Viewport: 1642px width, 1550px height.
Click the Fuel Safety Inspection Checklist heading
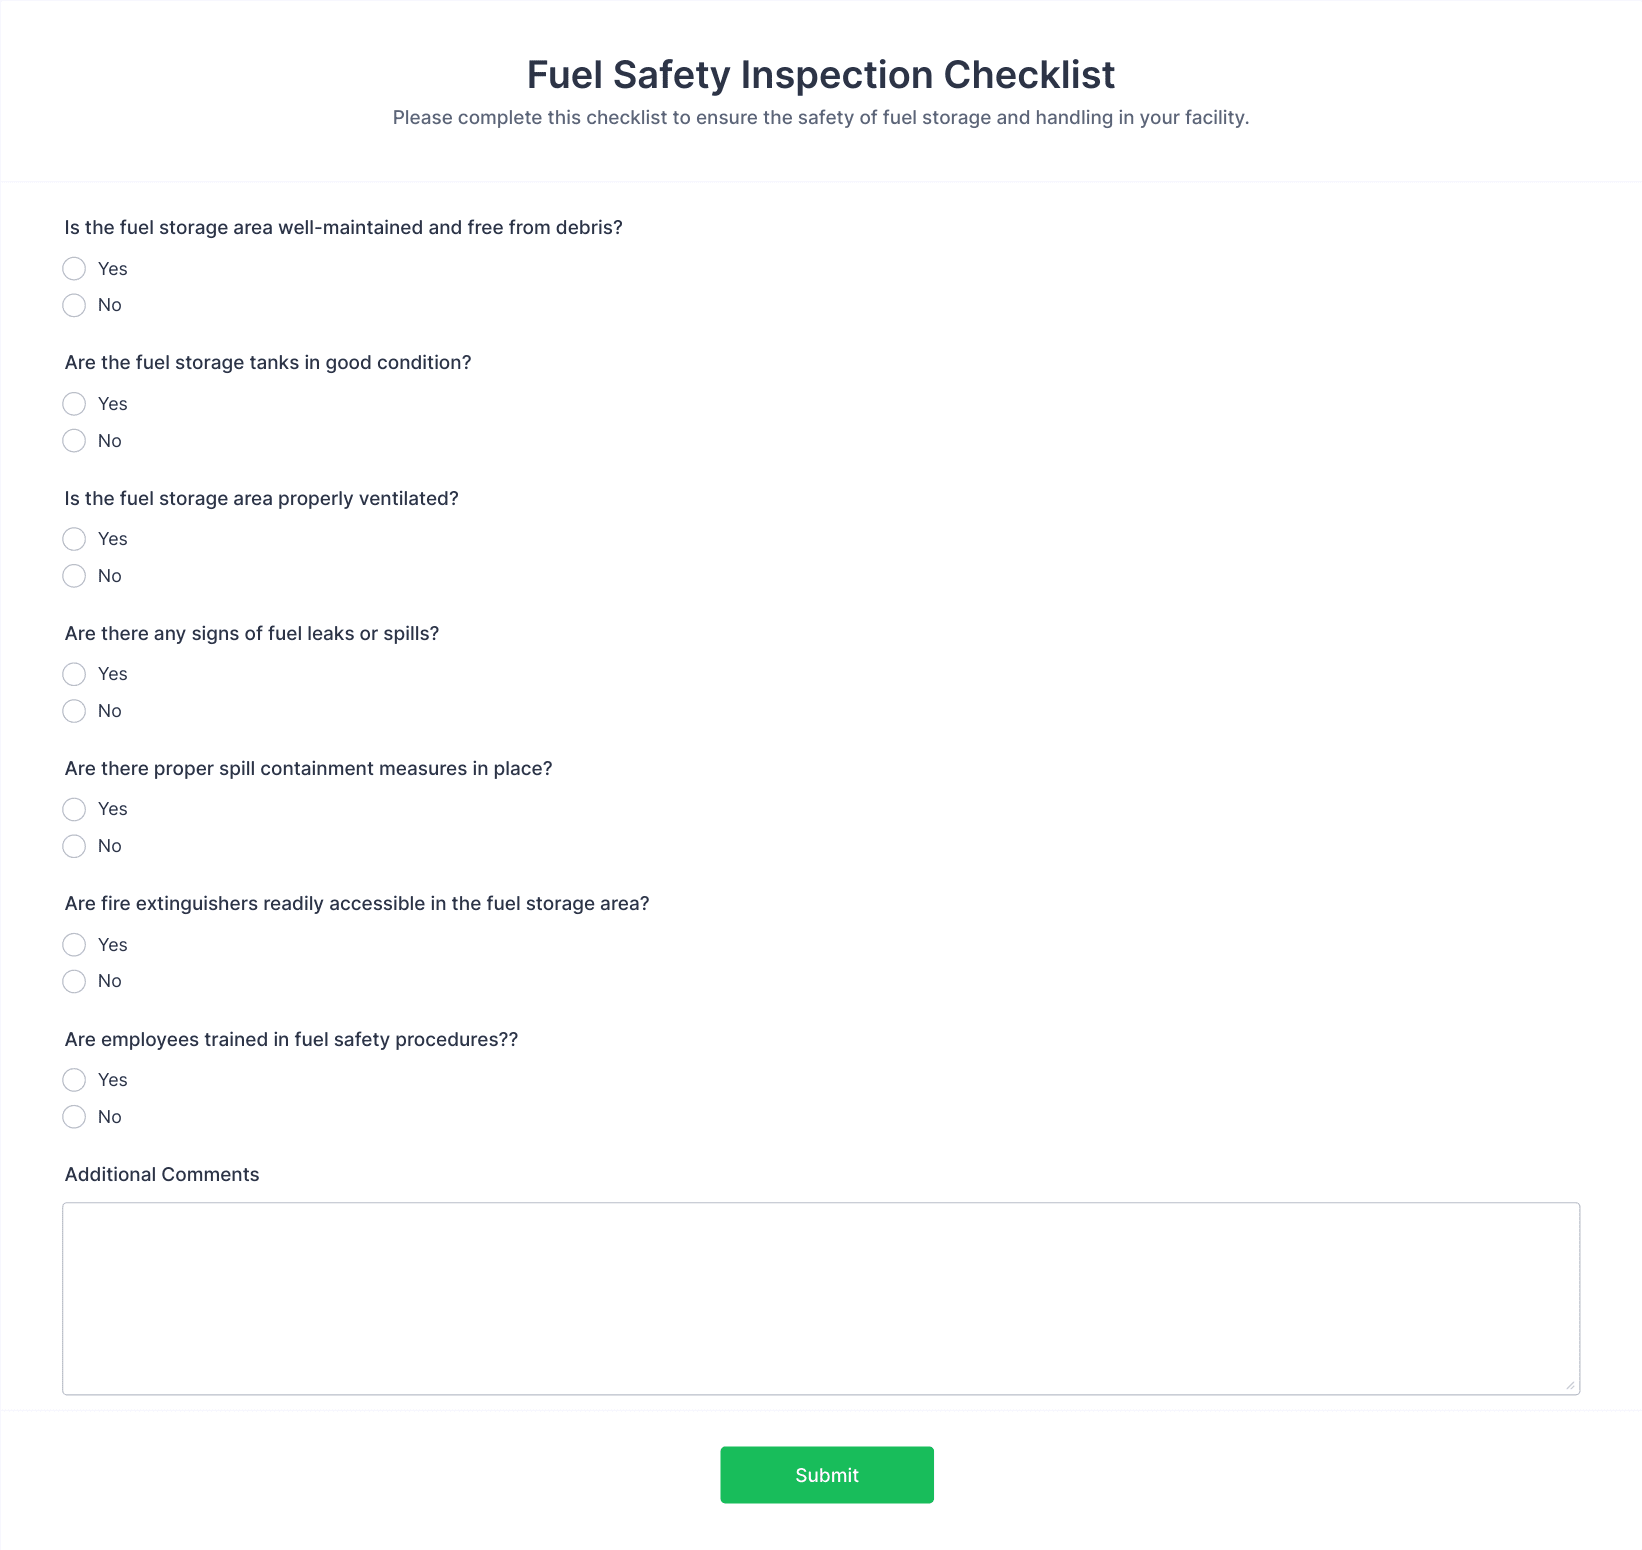pos(821,75)
